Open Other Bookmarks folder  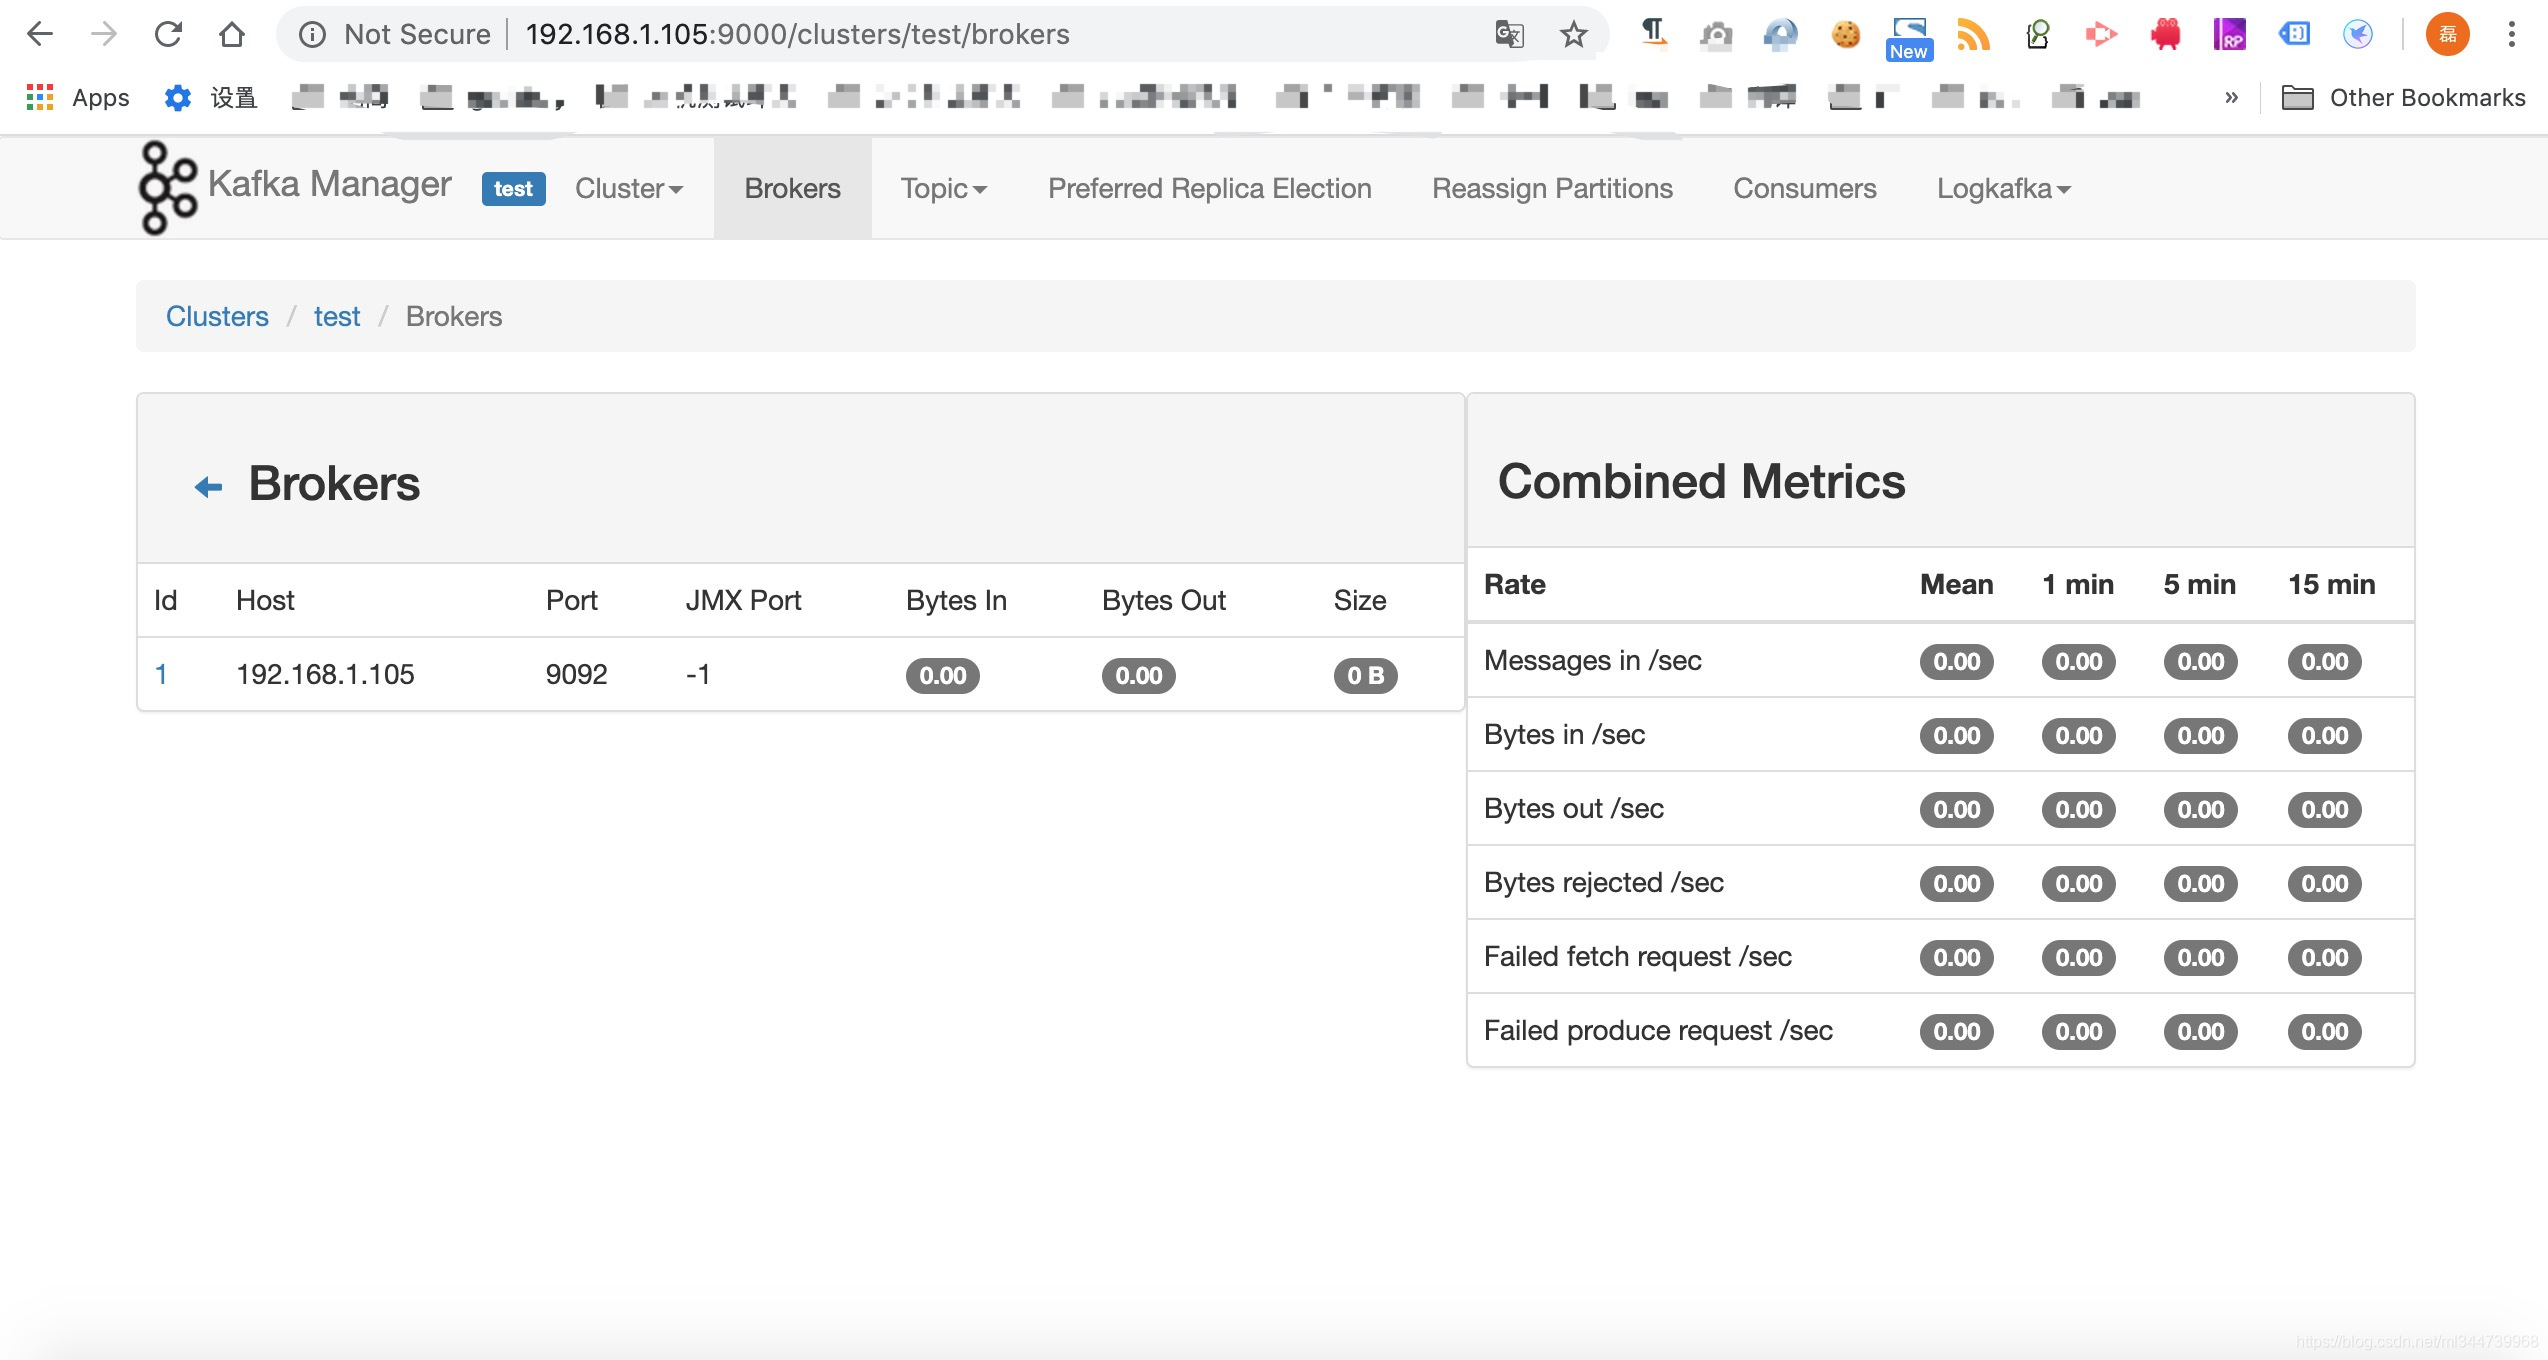(x=2403, y=97)
